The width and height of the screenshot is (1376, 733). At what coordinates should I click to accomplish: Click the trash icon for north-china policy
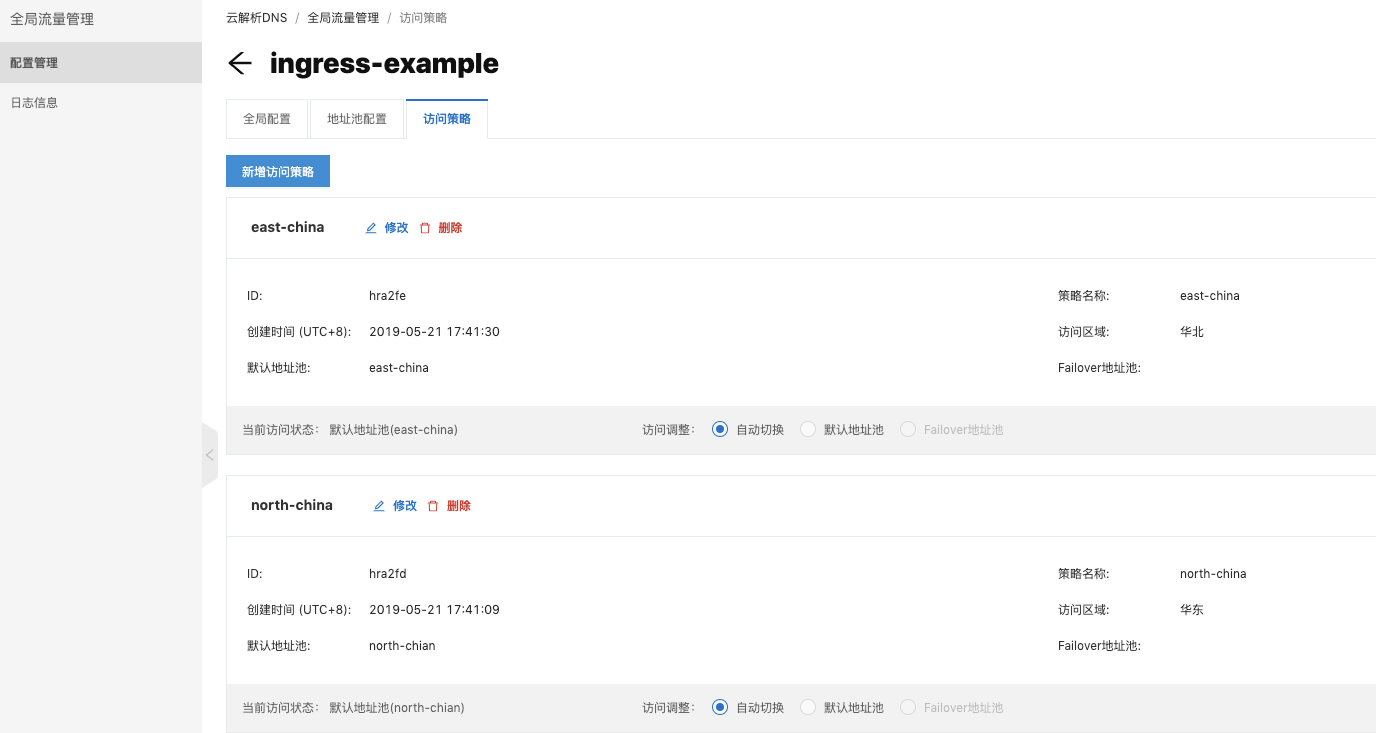[x=433, y=506]
